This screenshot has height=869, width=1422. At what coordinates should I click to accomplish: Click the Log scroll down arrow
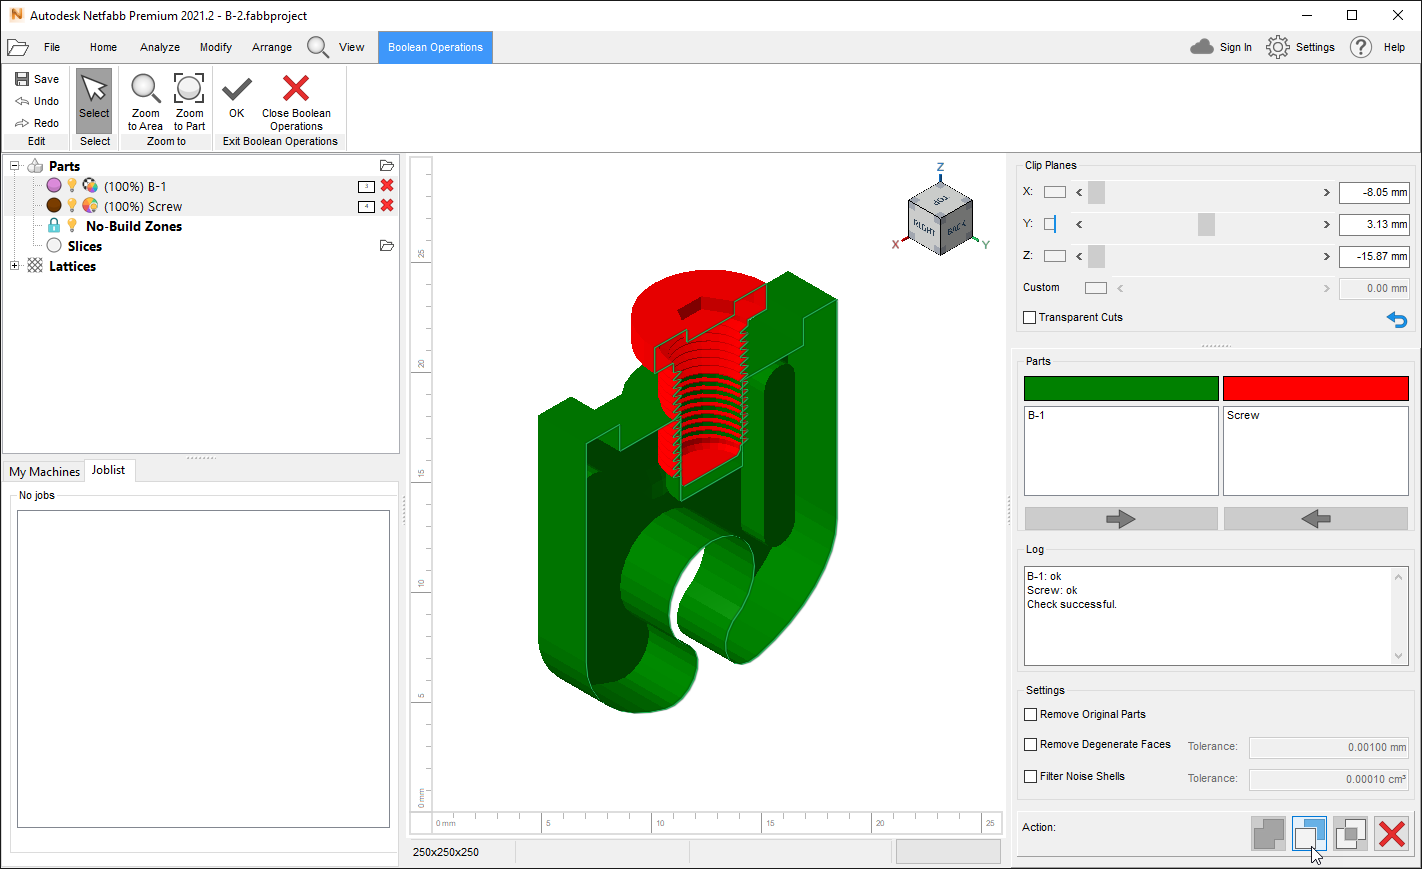click(x=1398, y=656)
